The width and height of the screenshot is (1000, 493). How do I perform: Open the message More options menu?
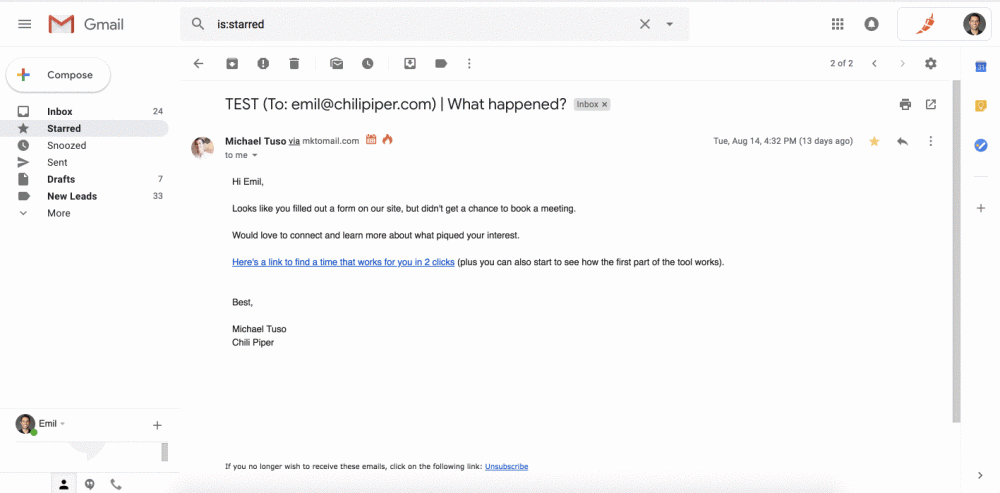931,141
